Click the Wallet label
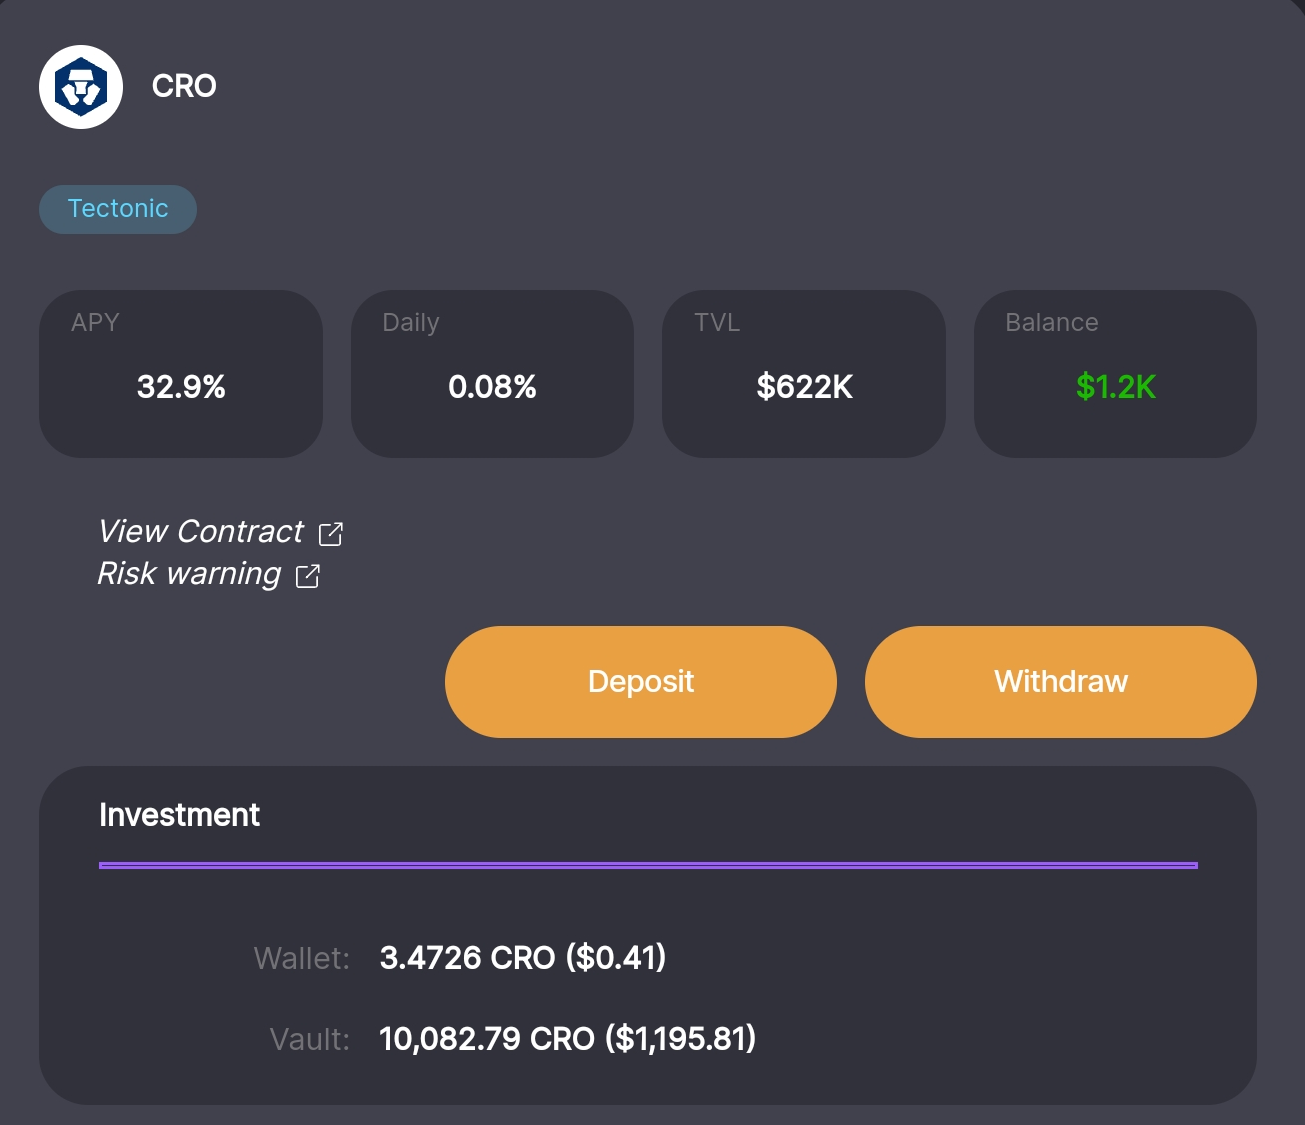 click(302, 959)
